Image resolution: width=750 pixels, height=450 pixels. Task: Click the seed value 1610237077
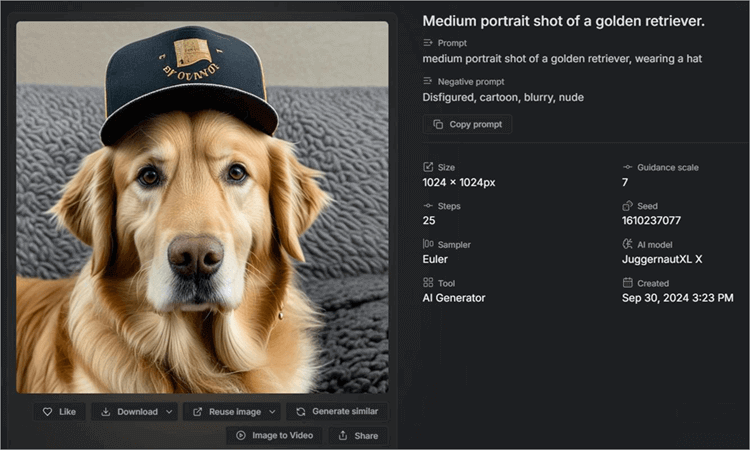pyautogui.click(x=651, y=220)
